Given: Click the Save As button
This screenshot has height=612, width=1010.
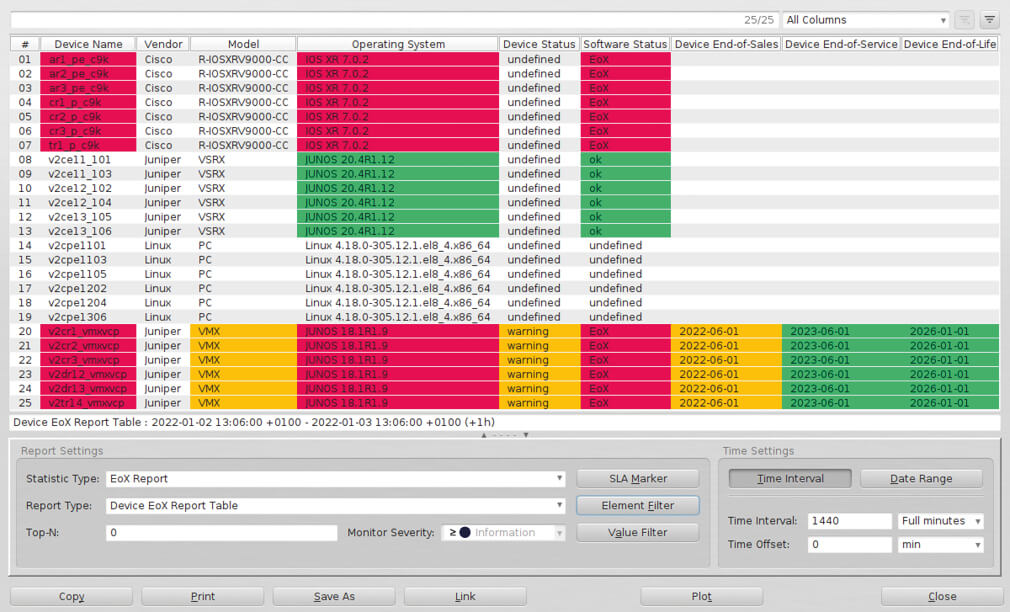Looking at the screenshot, I should point(334,597).
